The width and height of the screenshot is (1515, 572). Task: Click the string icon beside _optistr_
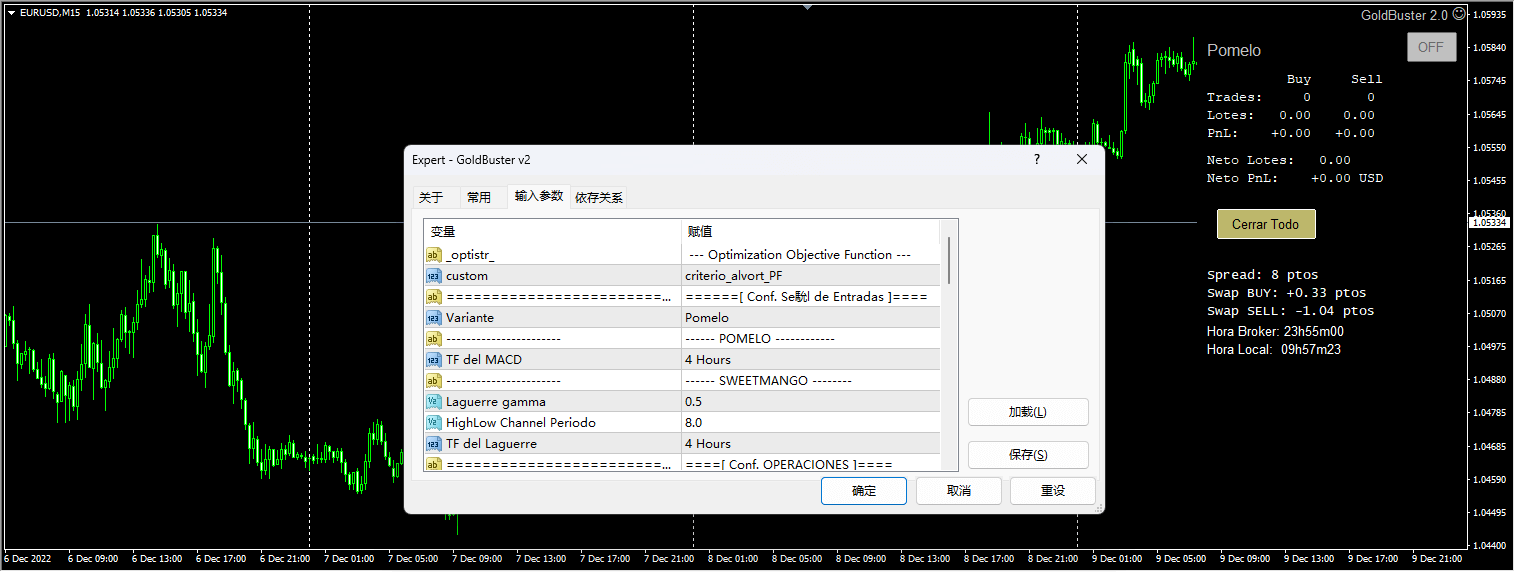tap(434, 255)
